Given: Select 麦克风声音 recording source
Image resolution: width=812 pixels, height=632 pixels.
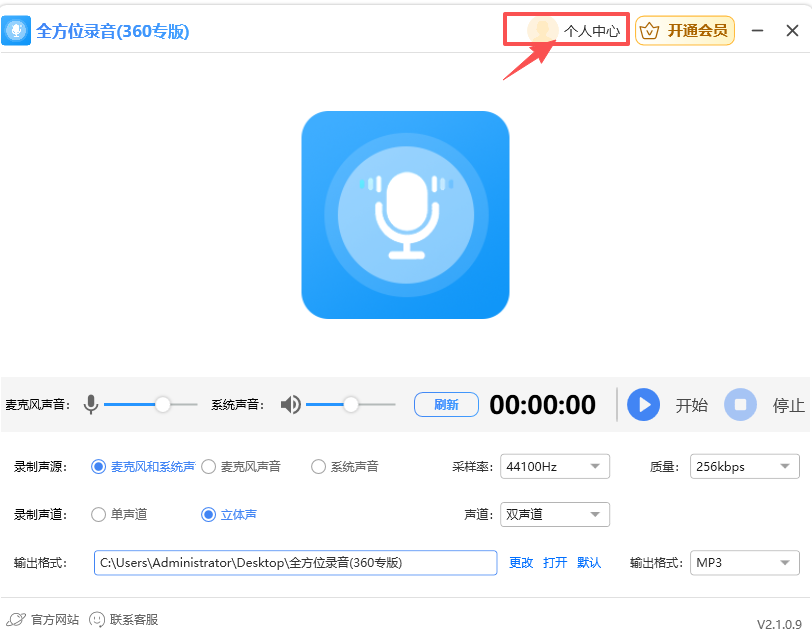Looking at the screenshot, I should tap(209, 466).
